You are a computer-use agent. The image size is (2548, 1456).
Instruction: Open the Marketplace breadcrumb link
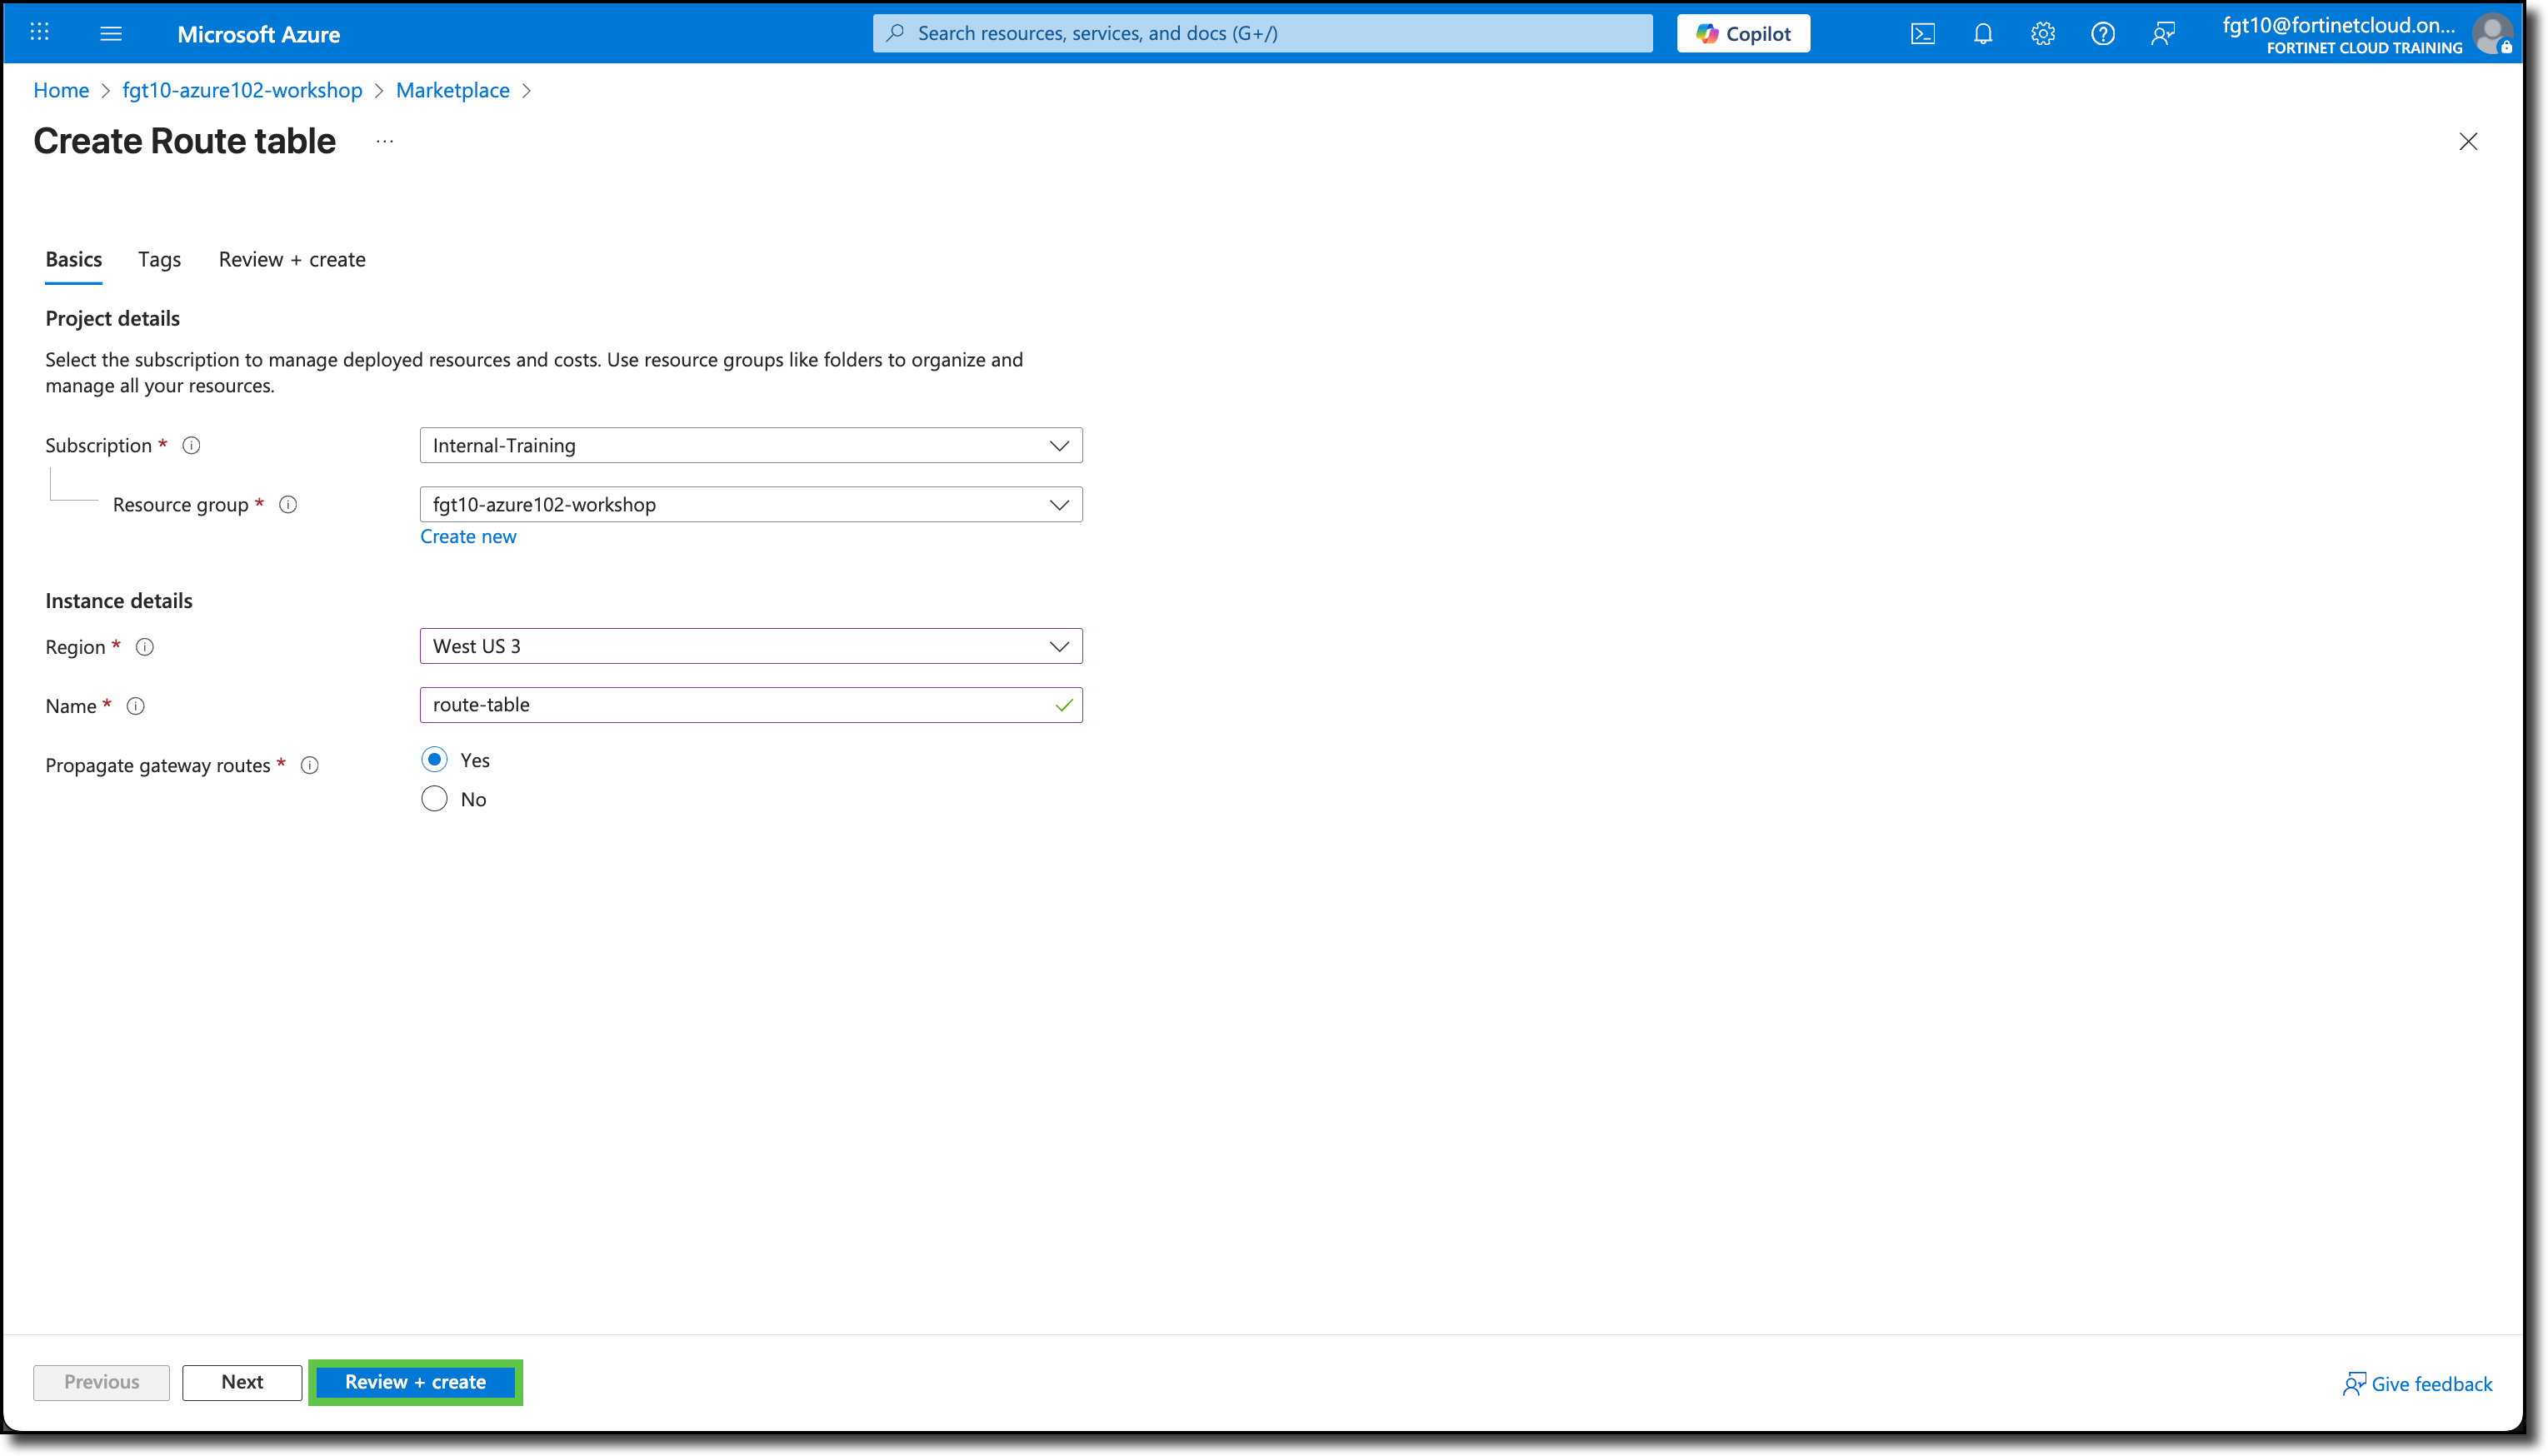(x=453, y=90)
